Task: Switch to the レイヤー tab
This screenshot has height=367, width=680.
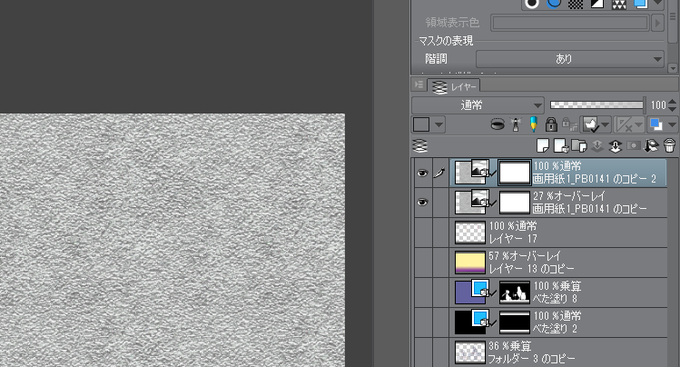Action: click(454, 86)
